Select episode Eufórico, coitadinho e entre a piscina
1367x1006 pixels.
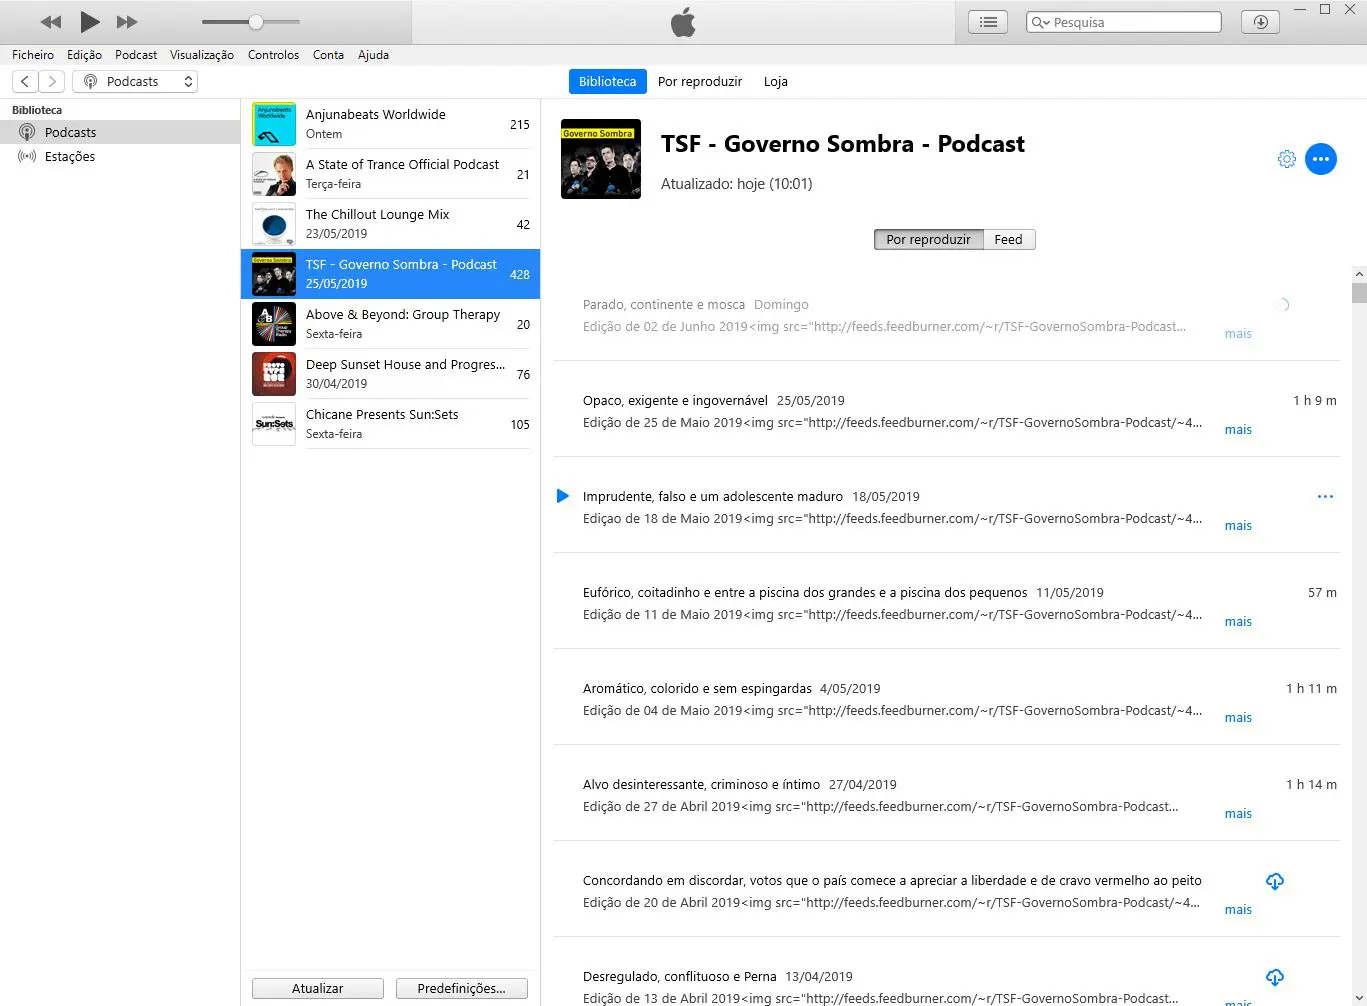click(x=946, y=602)
